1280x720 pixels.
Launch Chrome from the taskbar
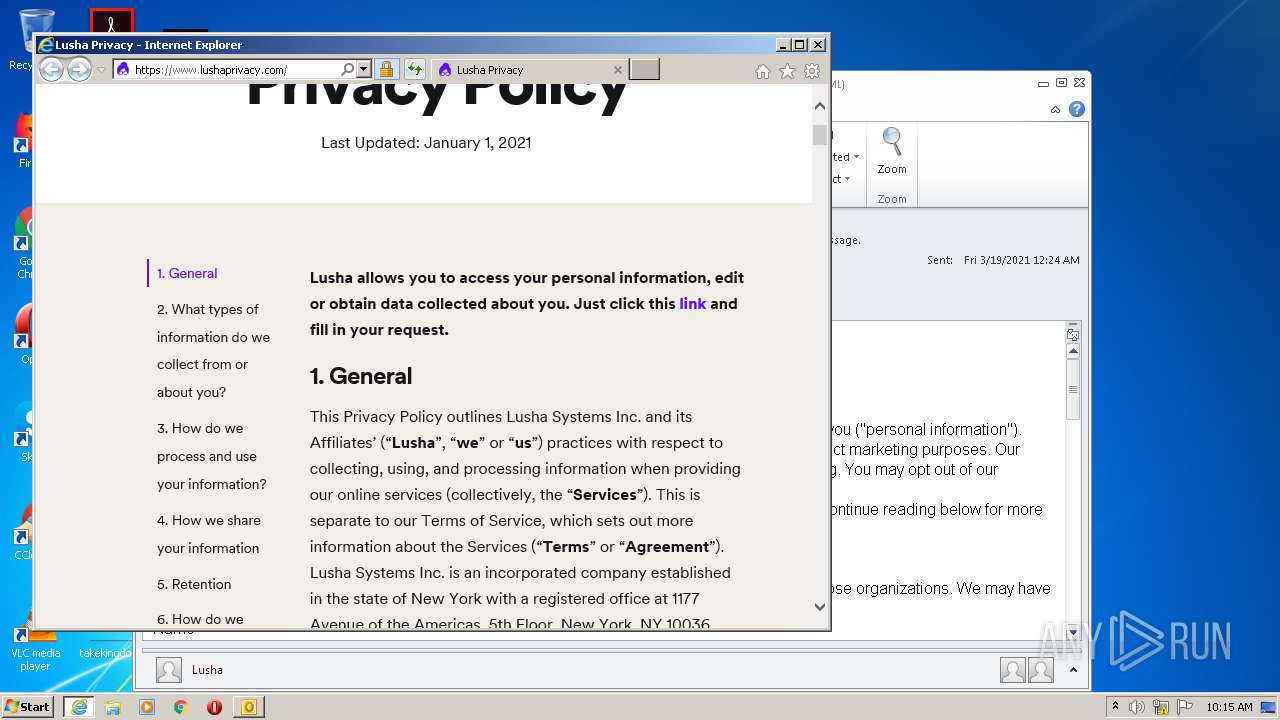click(x=181, y=706)
